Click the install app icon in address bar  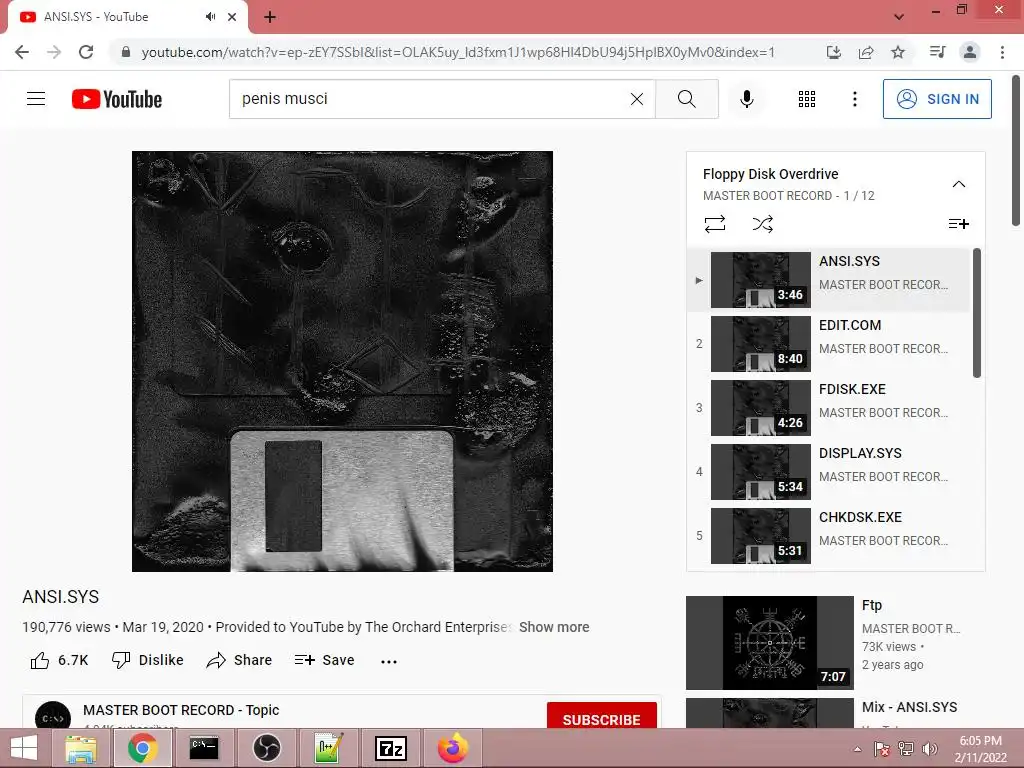(x=834, y=52)
